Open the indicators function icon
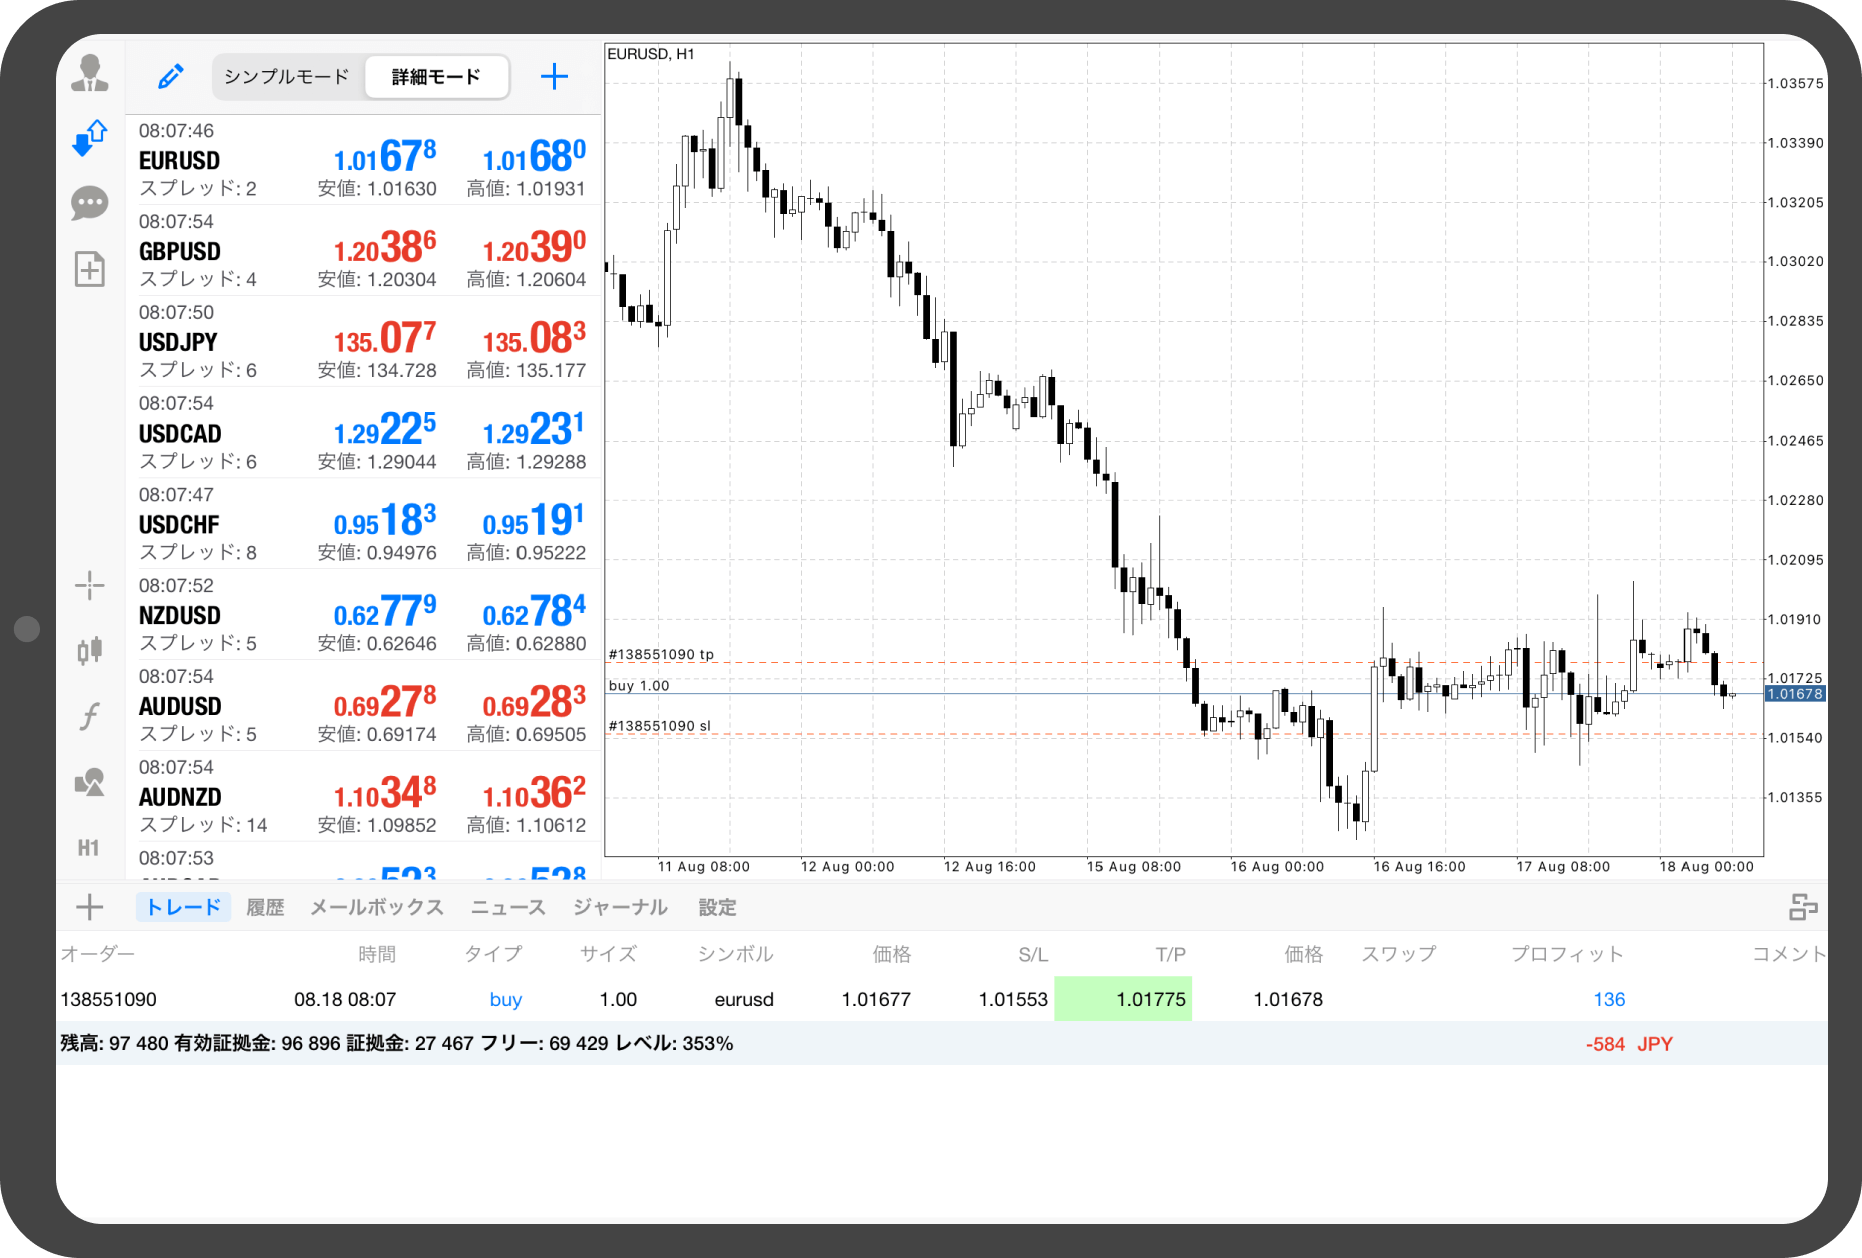 (x=90, y=716)
